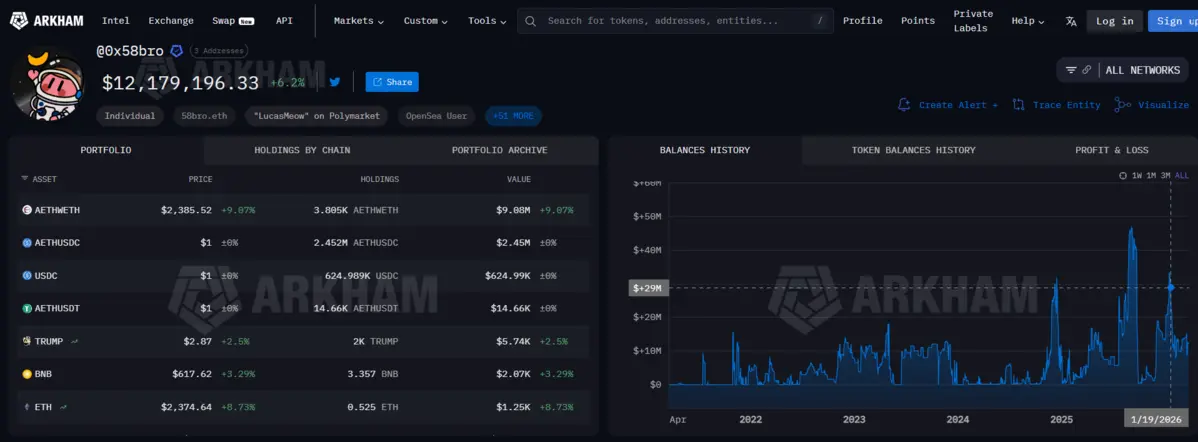Expand the Help dropdown menu
The image size is (1198, 442).
coord(1027,21)
